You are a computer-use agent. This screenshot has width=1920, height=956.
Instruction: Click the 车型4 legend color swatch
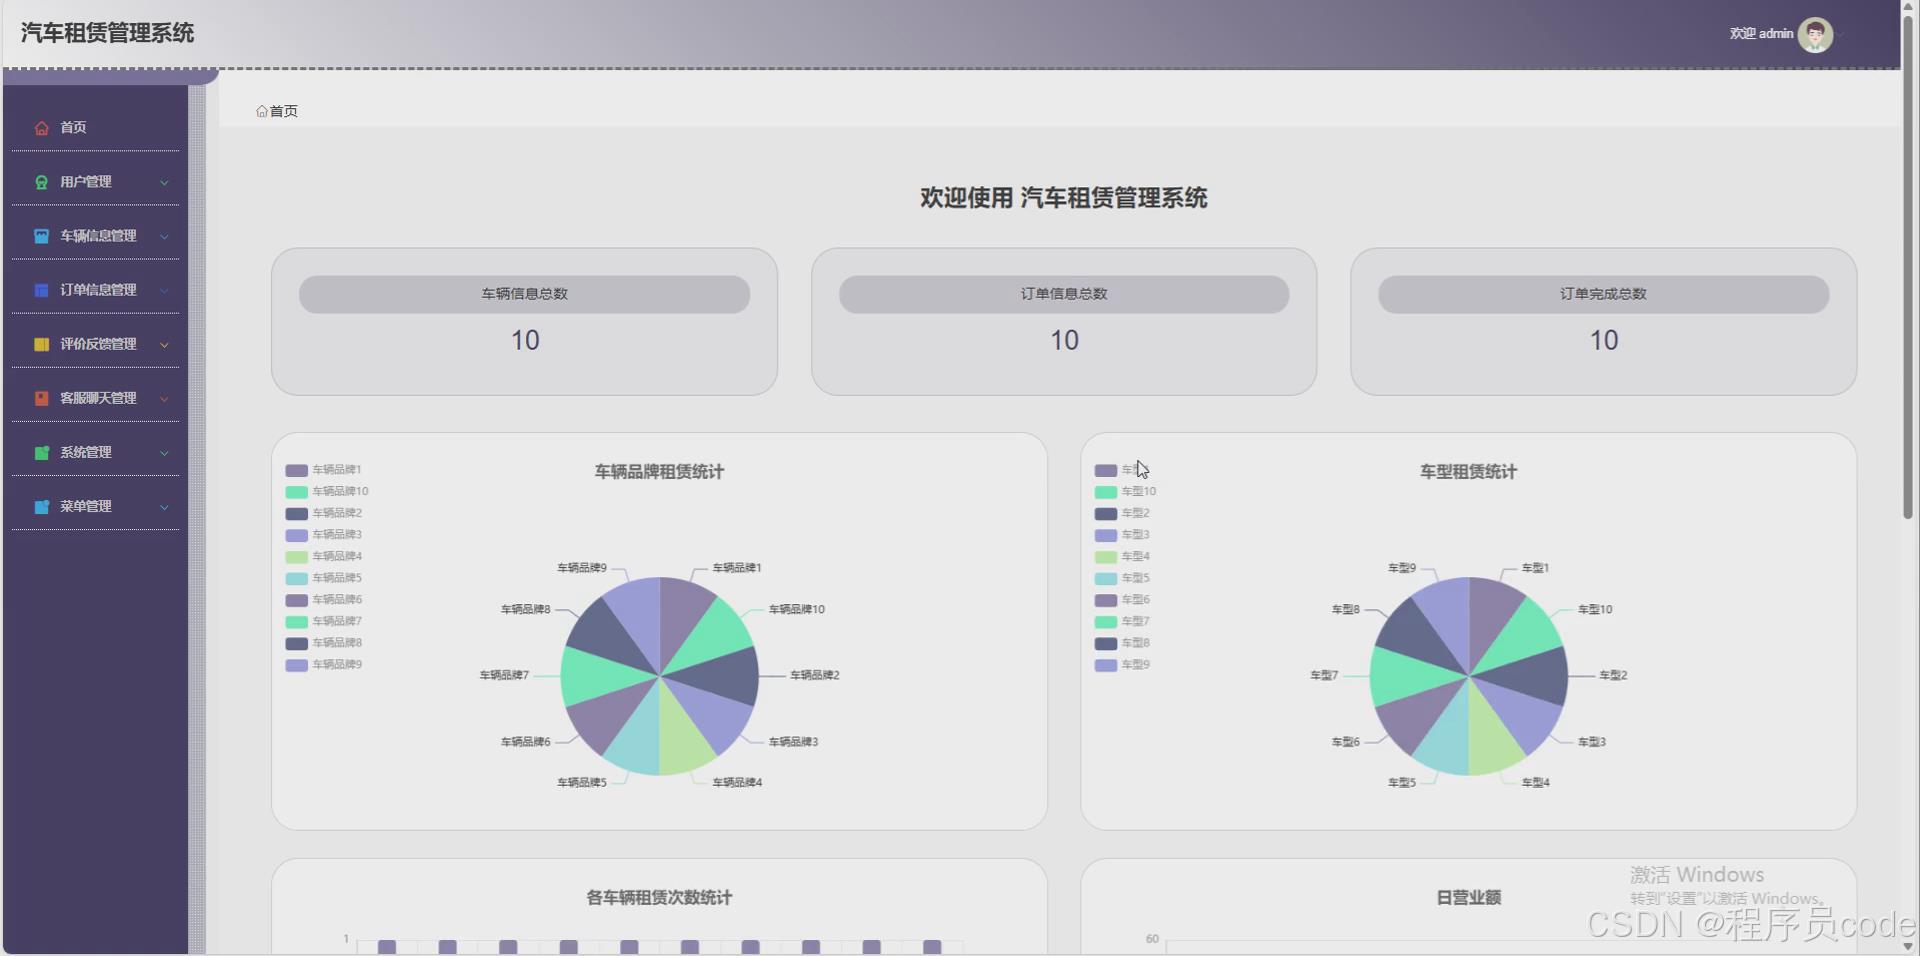(x=1105, y=557)
